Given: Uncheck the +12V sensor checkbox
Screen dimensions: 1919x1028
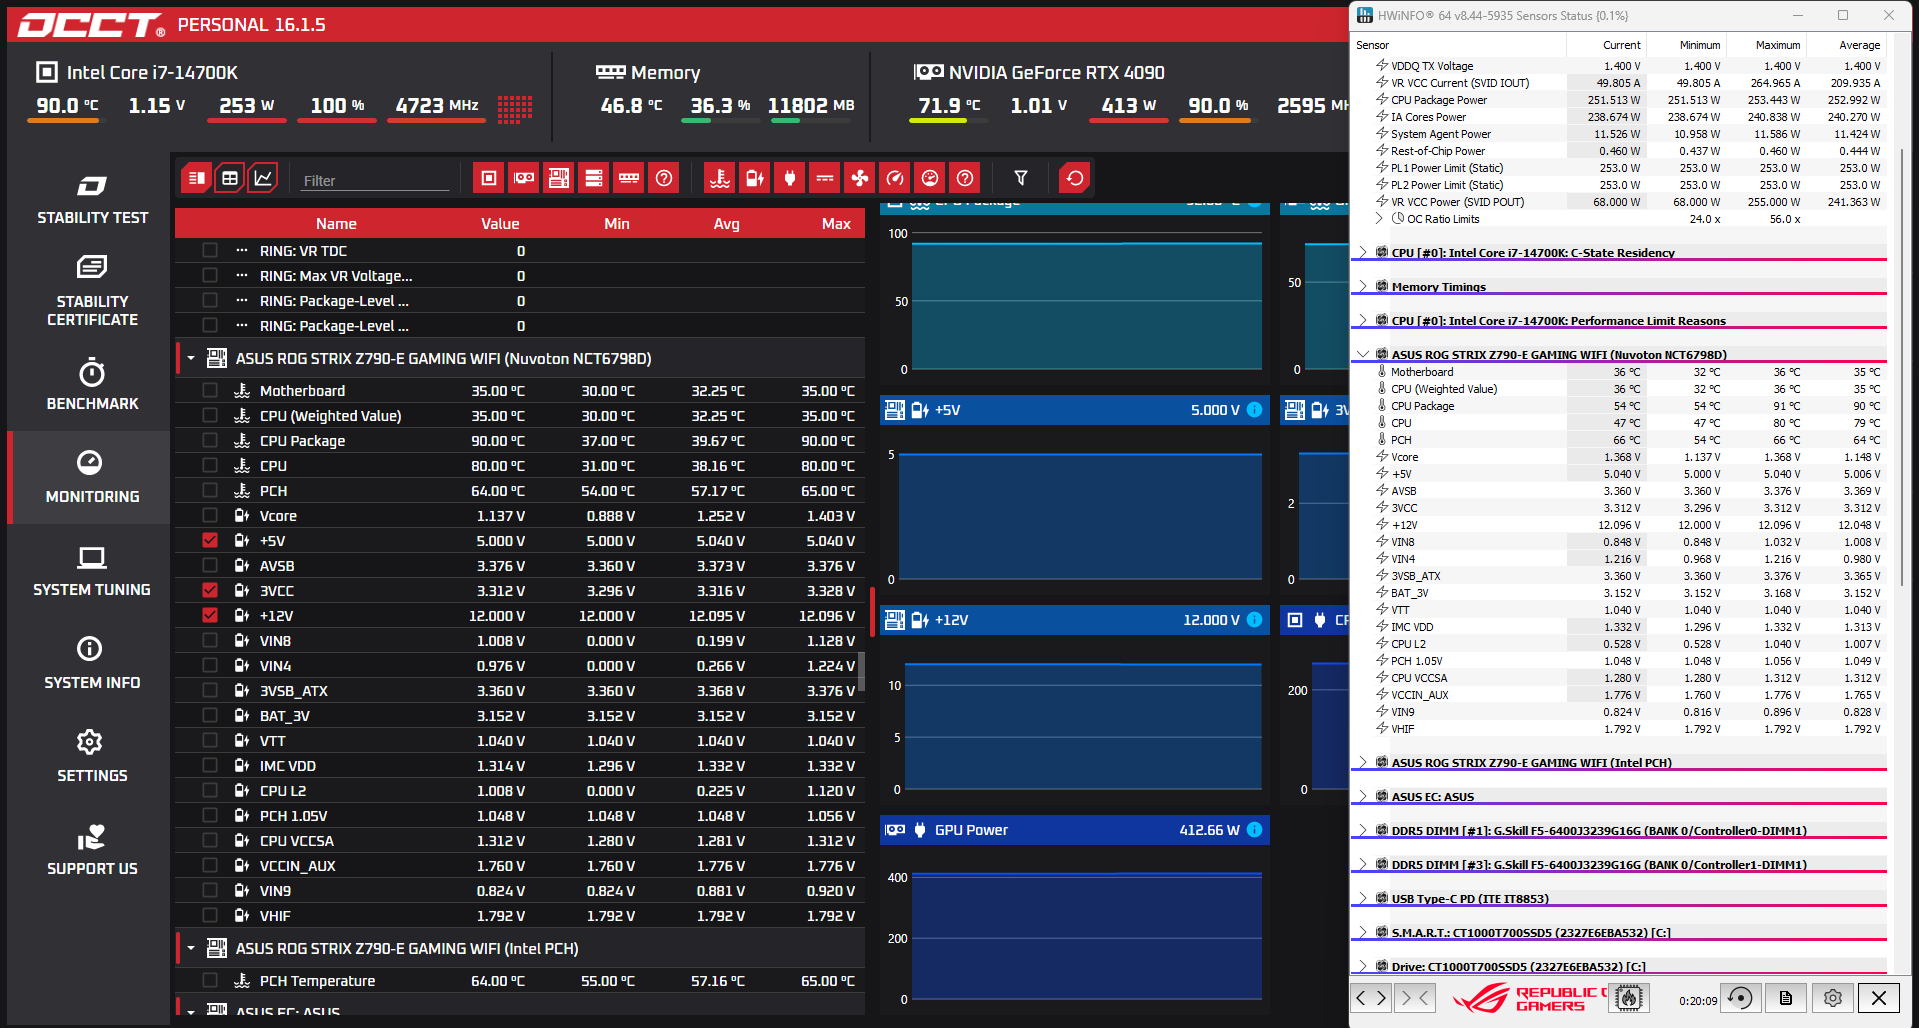Looking at the screenshot, I should point(210,615).
